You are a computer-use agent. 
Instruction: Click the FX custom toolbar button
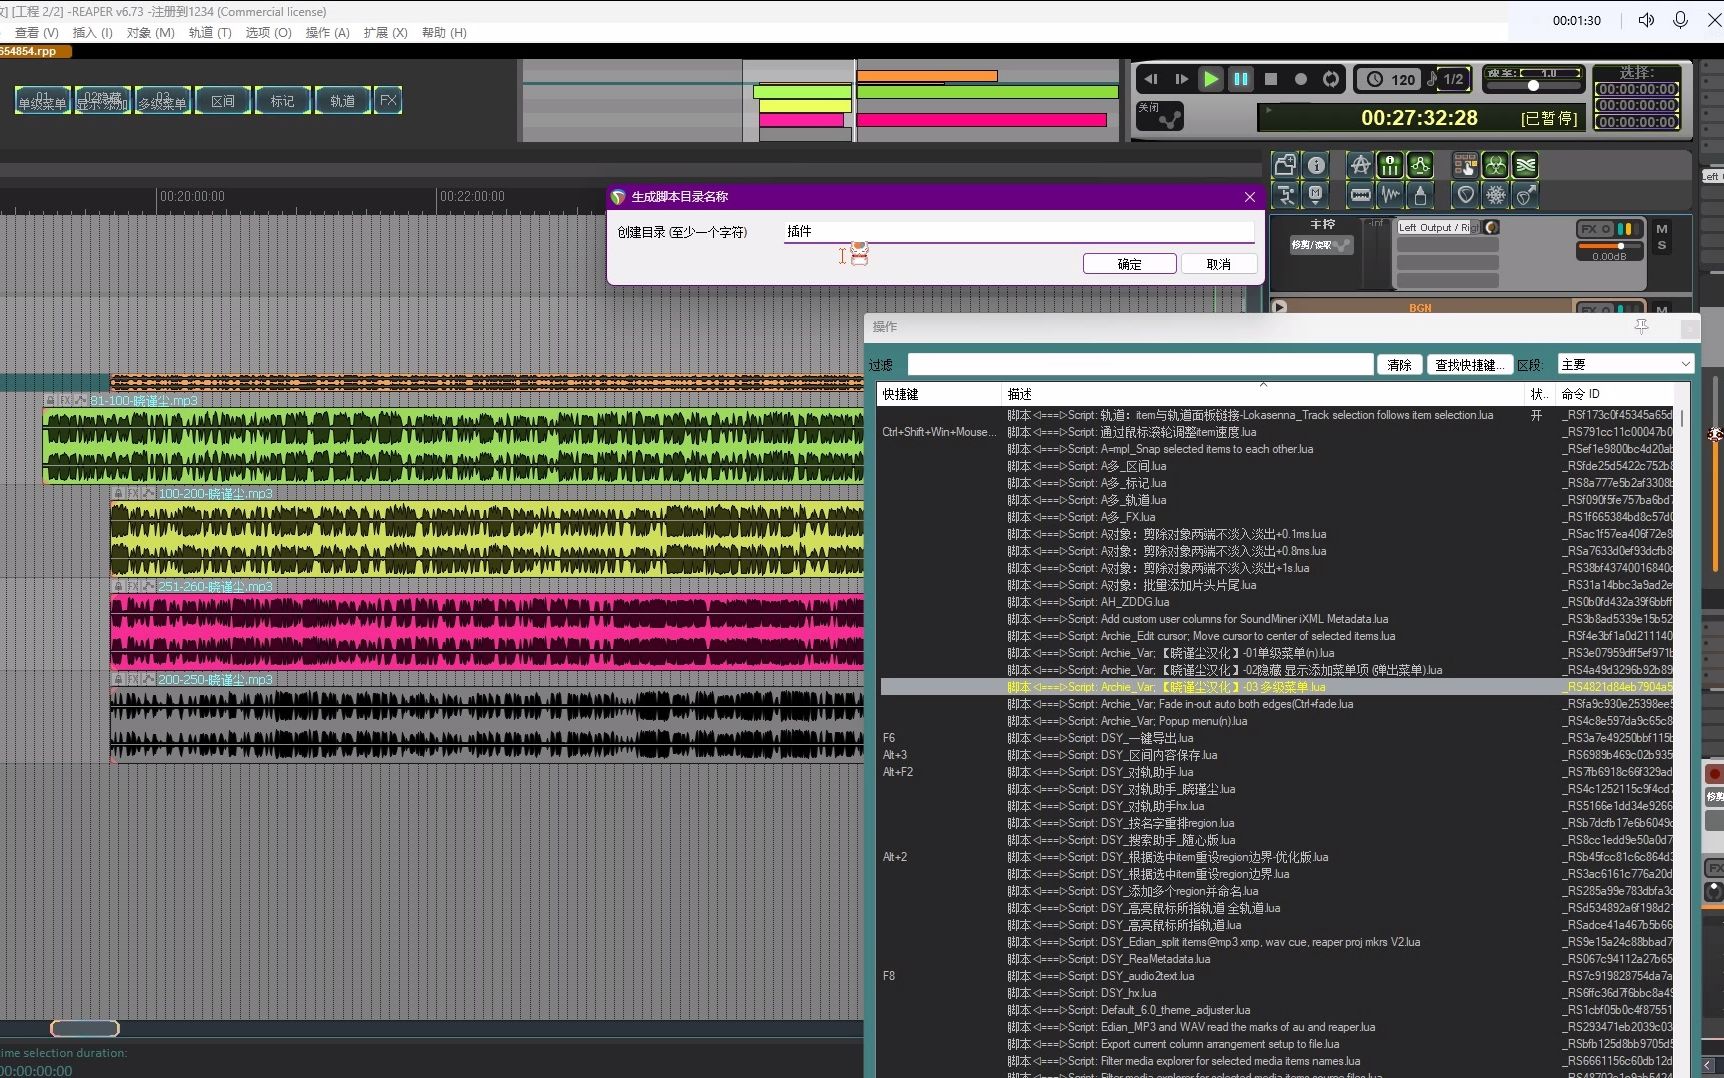tap(388, 100)
